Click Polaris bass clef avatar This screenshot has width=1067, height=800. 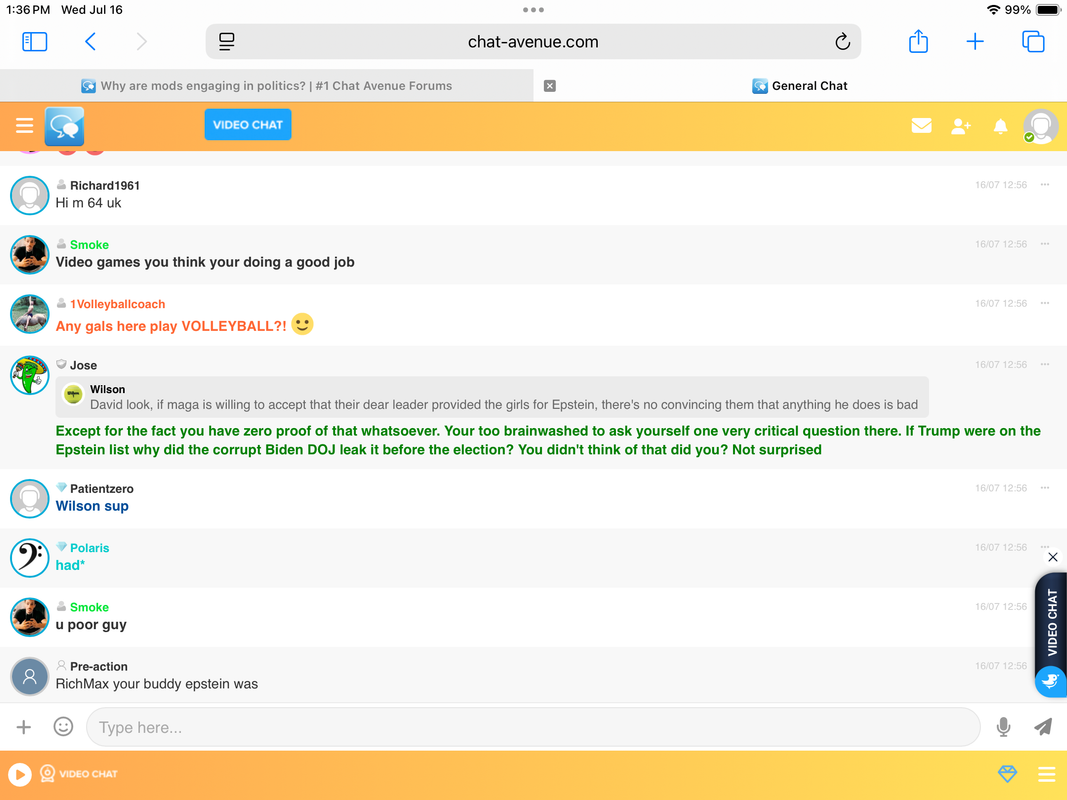click(30, 557)
